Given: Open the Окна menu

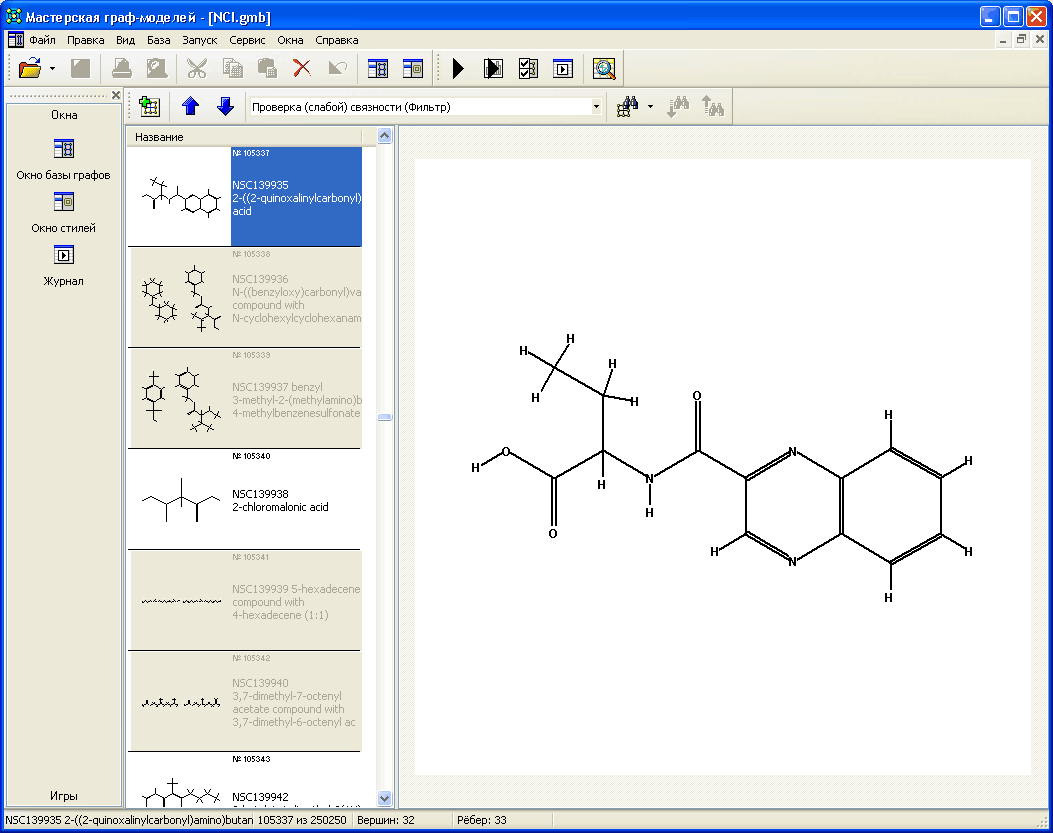Looking at the screenshot, I should tap(290, 40).
